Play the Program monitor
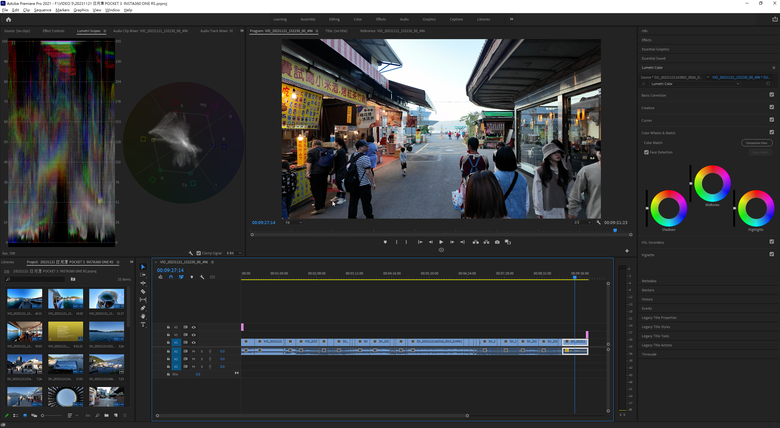The width and height of the screenshot is (780, 428). coord(441,242)
